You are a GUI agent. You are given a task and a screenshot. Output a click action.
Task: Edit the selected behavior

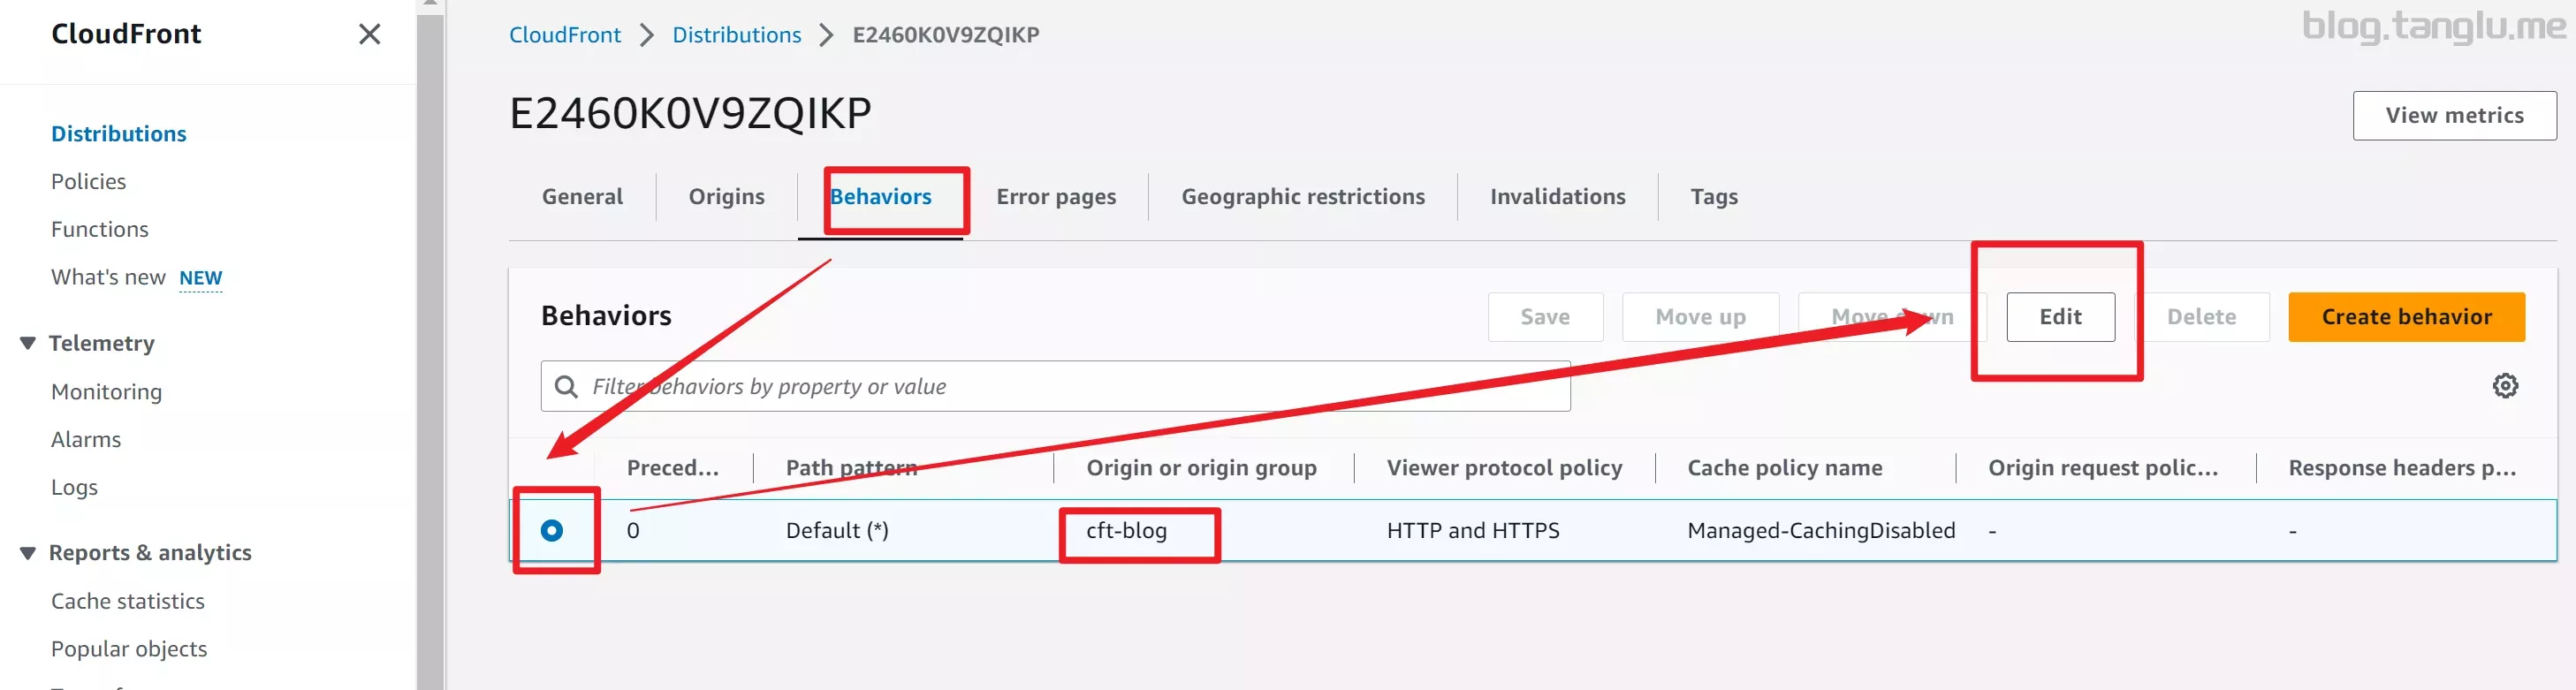tap(2060, 316)
